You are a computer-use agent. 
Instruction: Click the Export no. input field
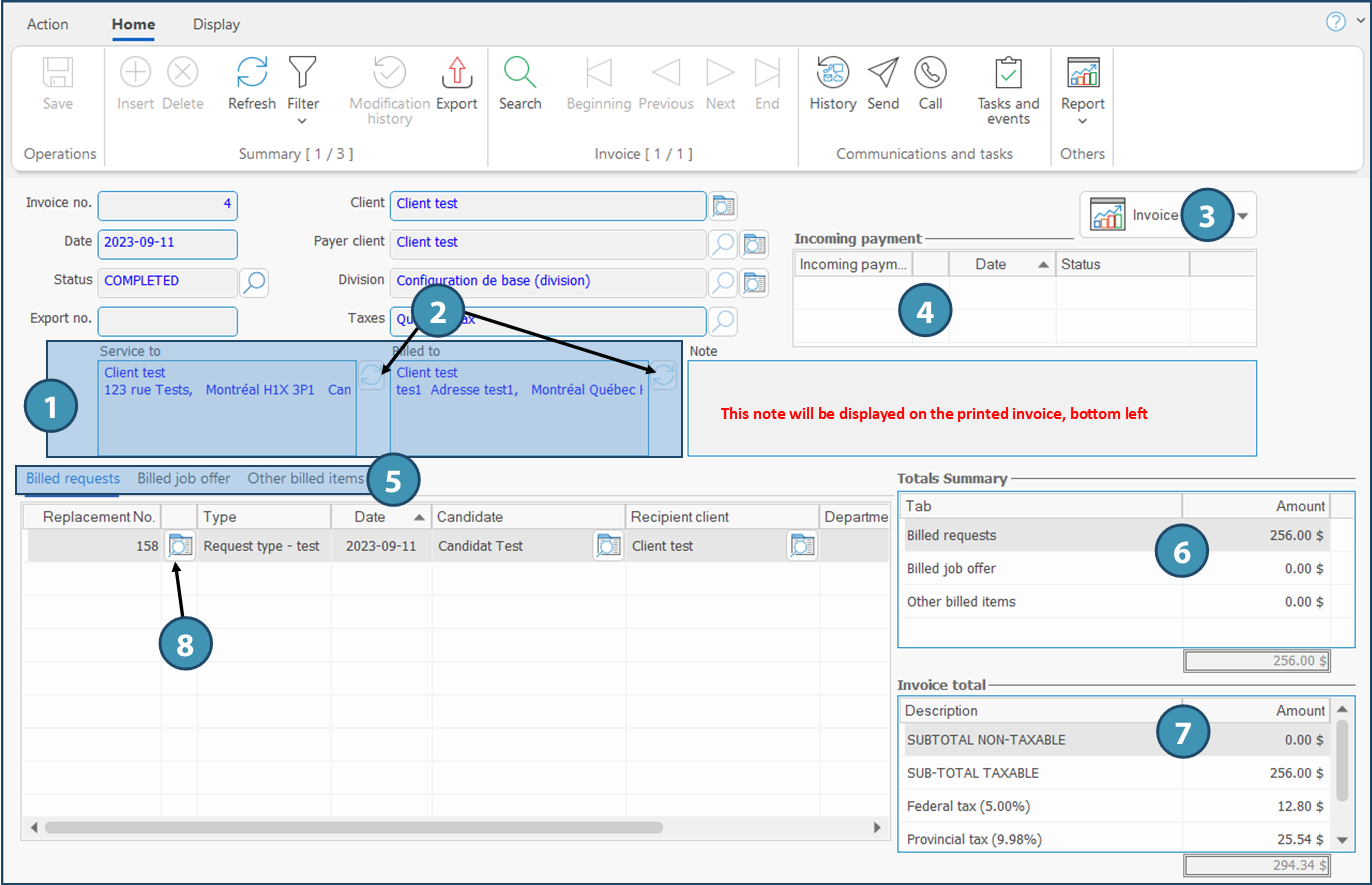167,321
